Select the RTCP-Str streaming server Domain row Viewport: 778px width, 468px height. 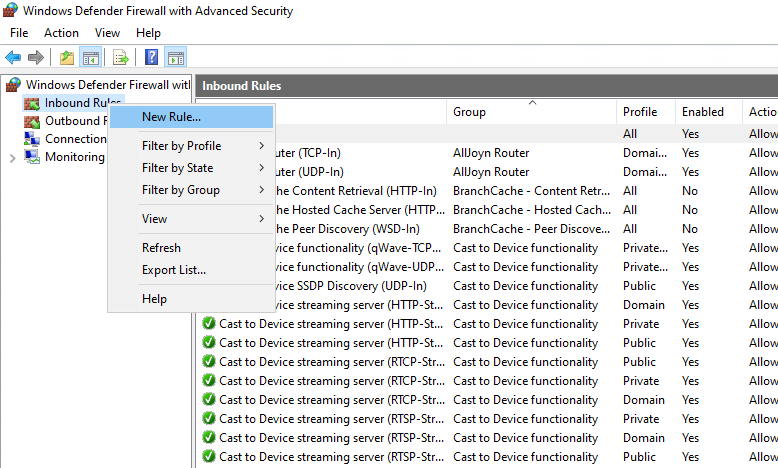[x=486, y=400]
